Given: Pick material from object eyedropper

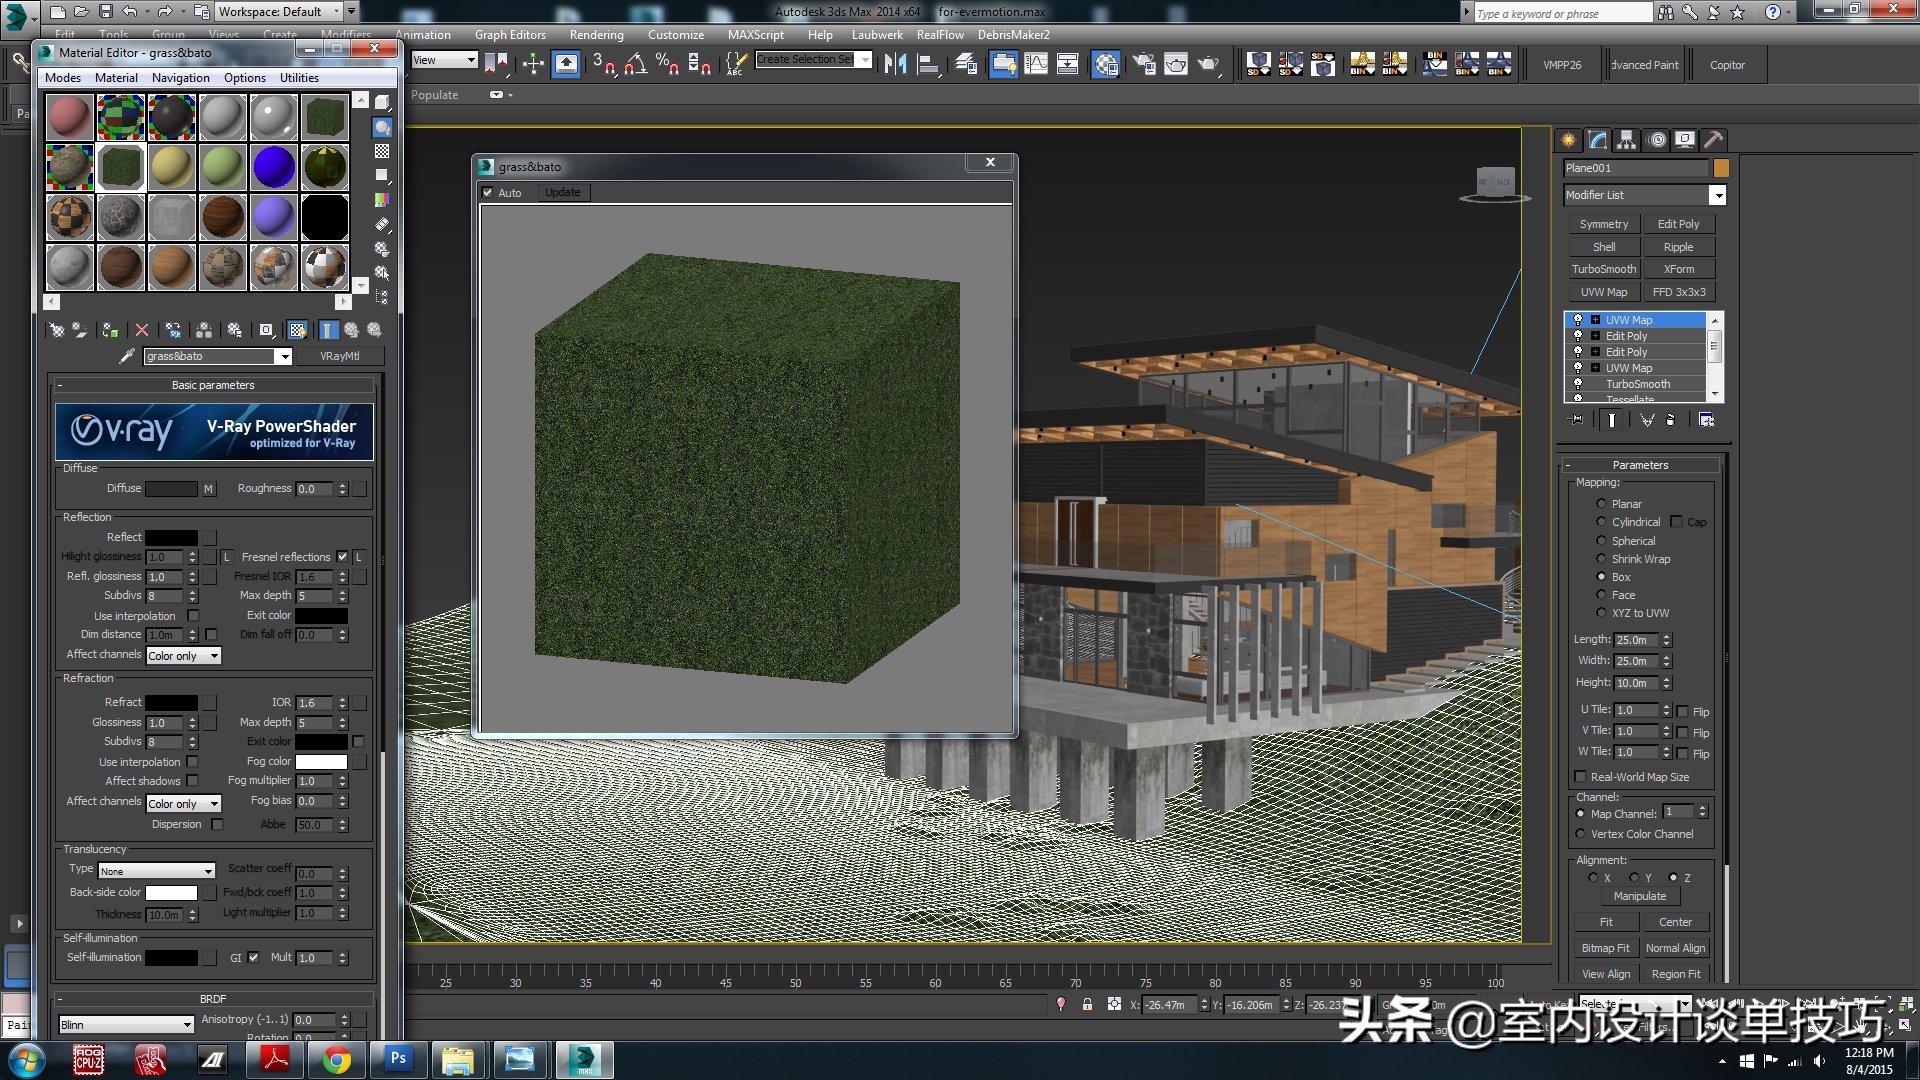Looking at the screenshot, I should pos(127,356).
